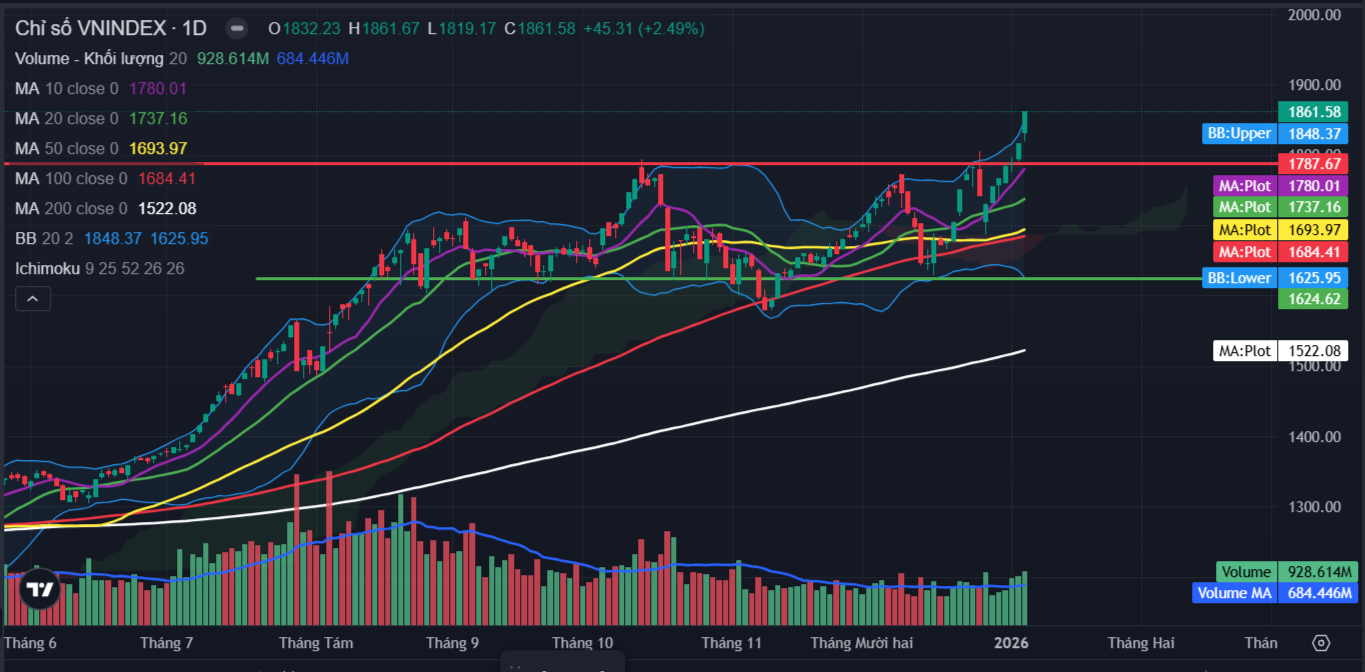Select the Volume - Khối lượng indicator legend
This screenshot has width=1365, height=672.
pyautogui.click(x=89, y=59)
